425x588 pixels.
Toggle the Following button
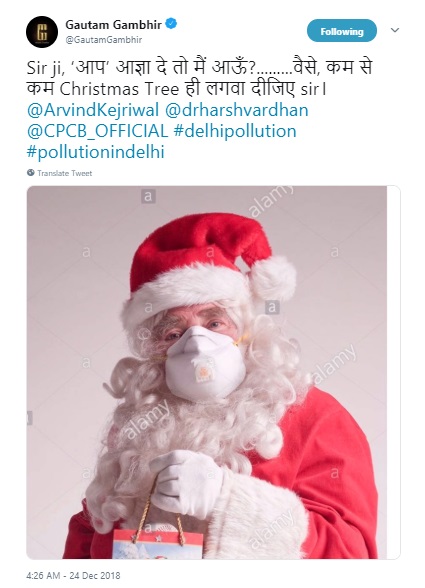pyautogui.click(x=342, y=31)
